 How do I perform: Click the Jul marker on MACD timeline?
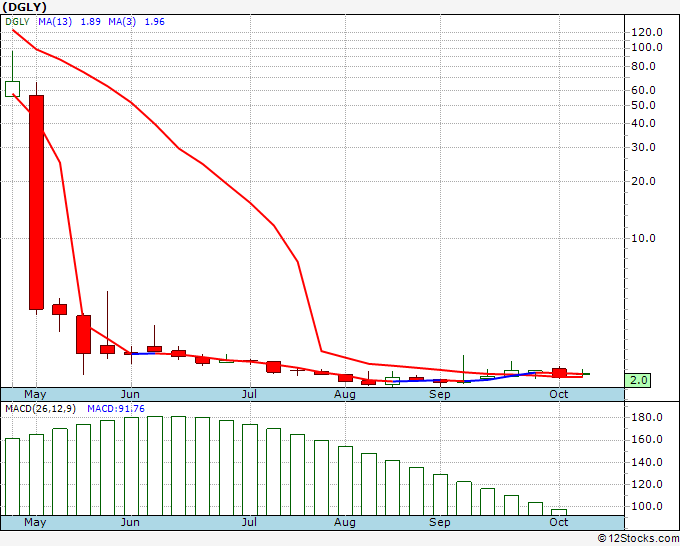coord(249,522)
